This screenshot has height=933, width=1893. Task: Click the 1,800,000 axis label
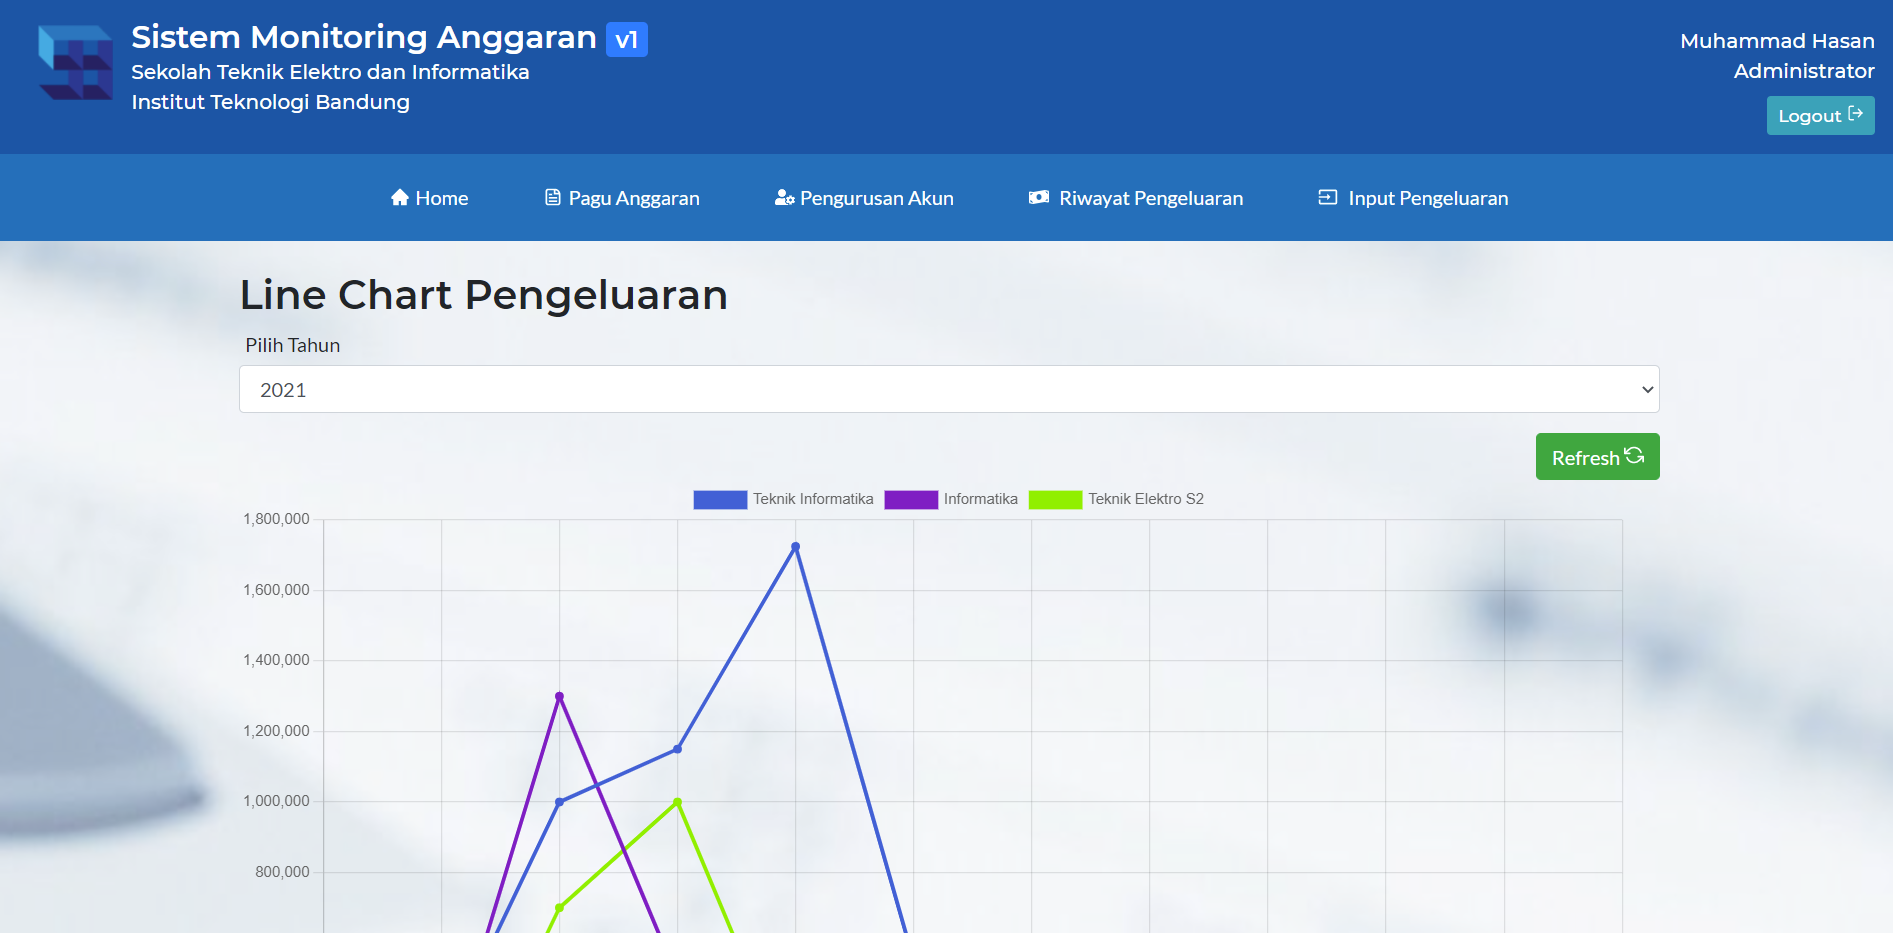(276, 519)
